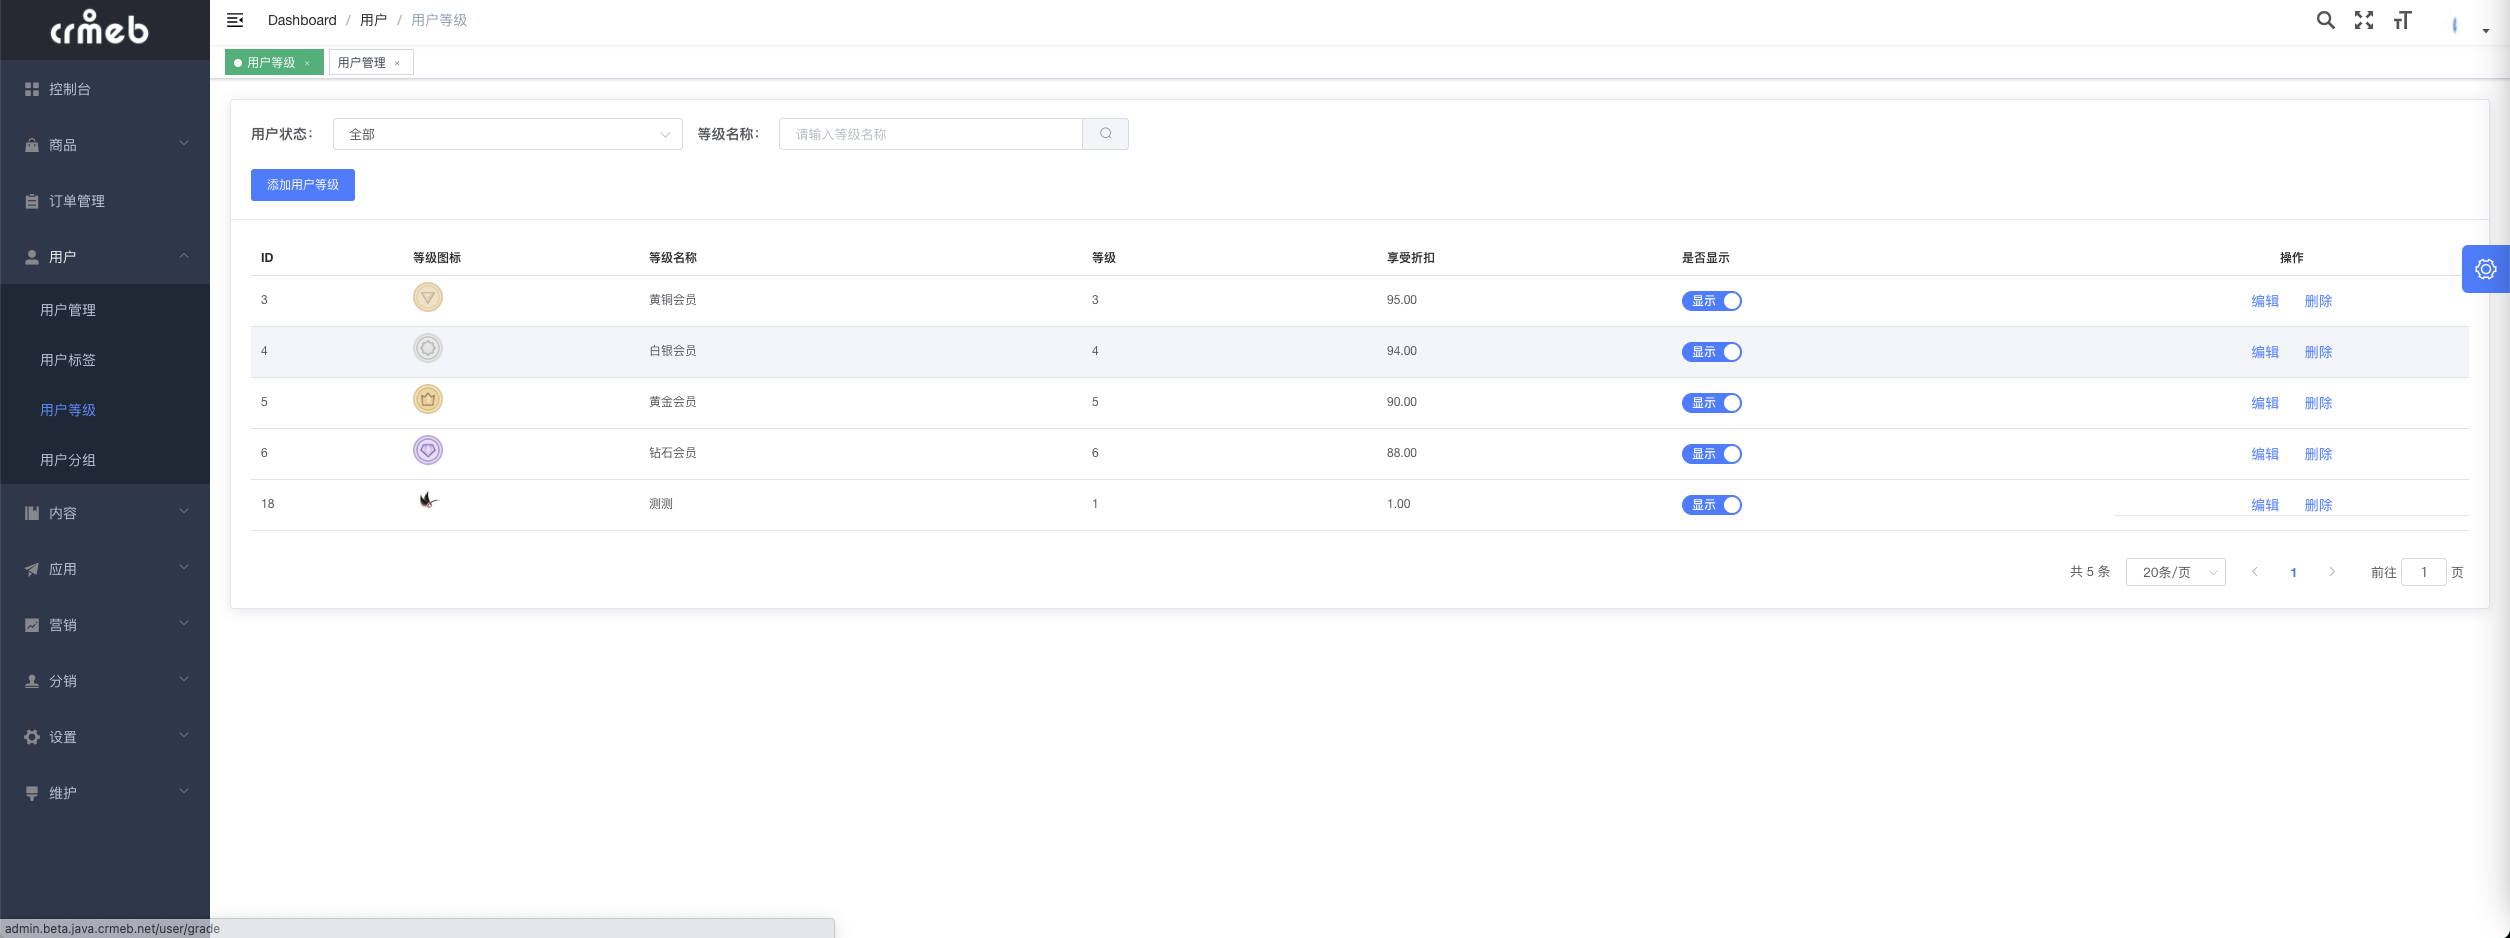
Task: Click the 前往 page number input
Action: click(2424, 572)
